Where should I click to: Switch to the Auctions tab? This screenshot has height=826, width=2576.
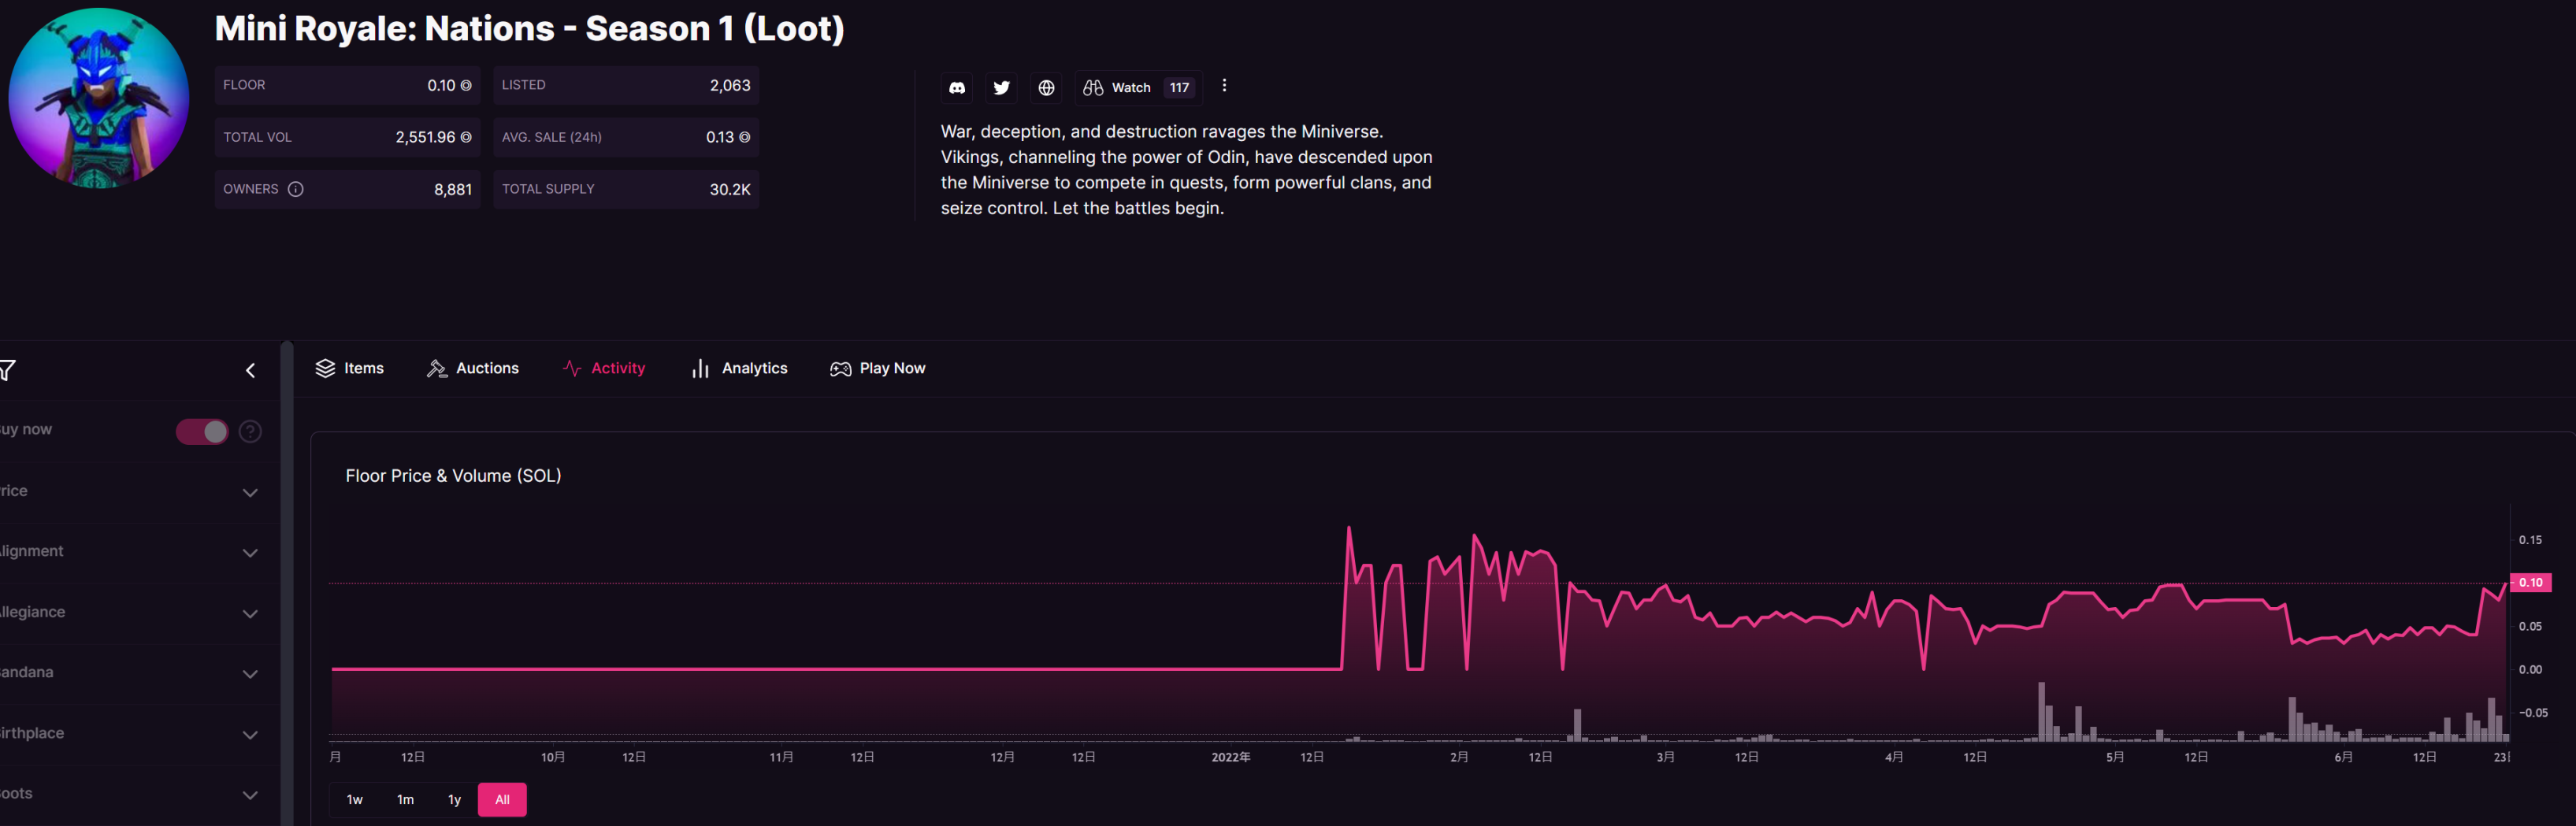click(x=473, y=368)
